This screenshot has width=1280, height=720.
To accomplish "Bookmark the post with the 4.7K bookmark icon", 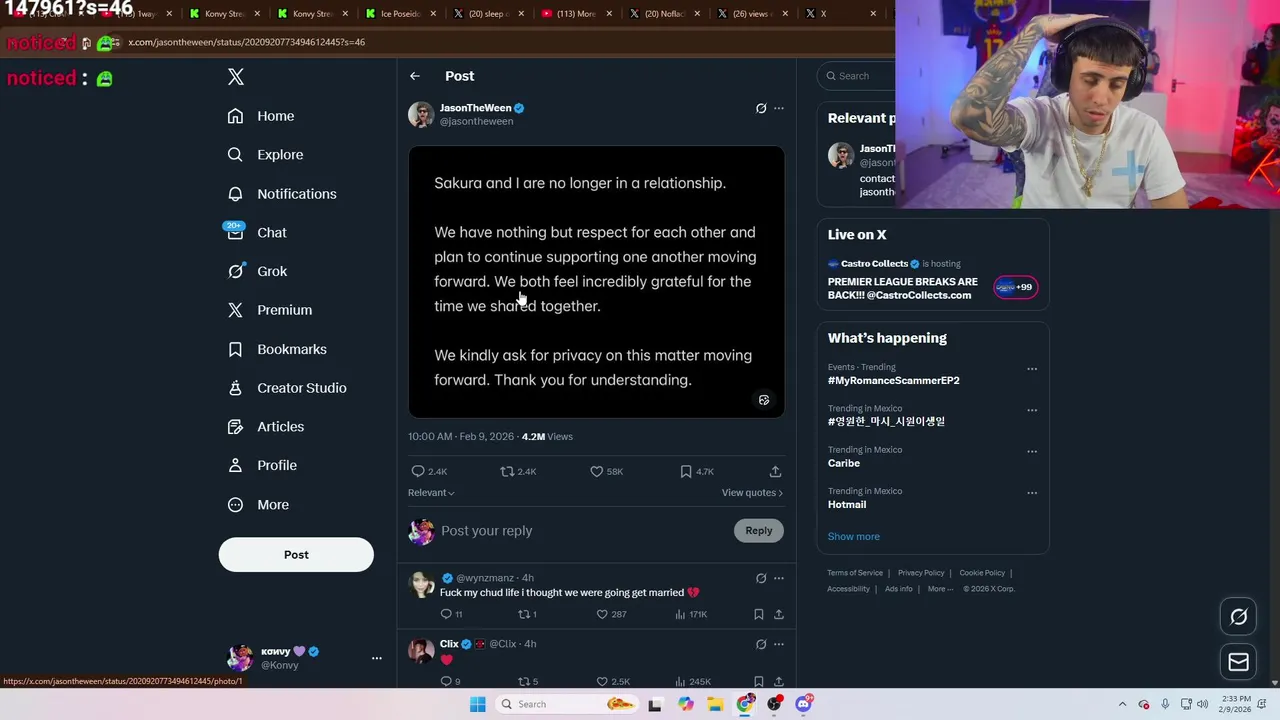I will [x=686, y=471].
